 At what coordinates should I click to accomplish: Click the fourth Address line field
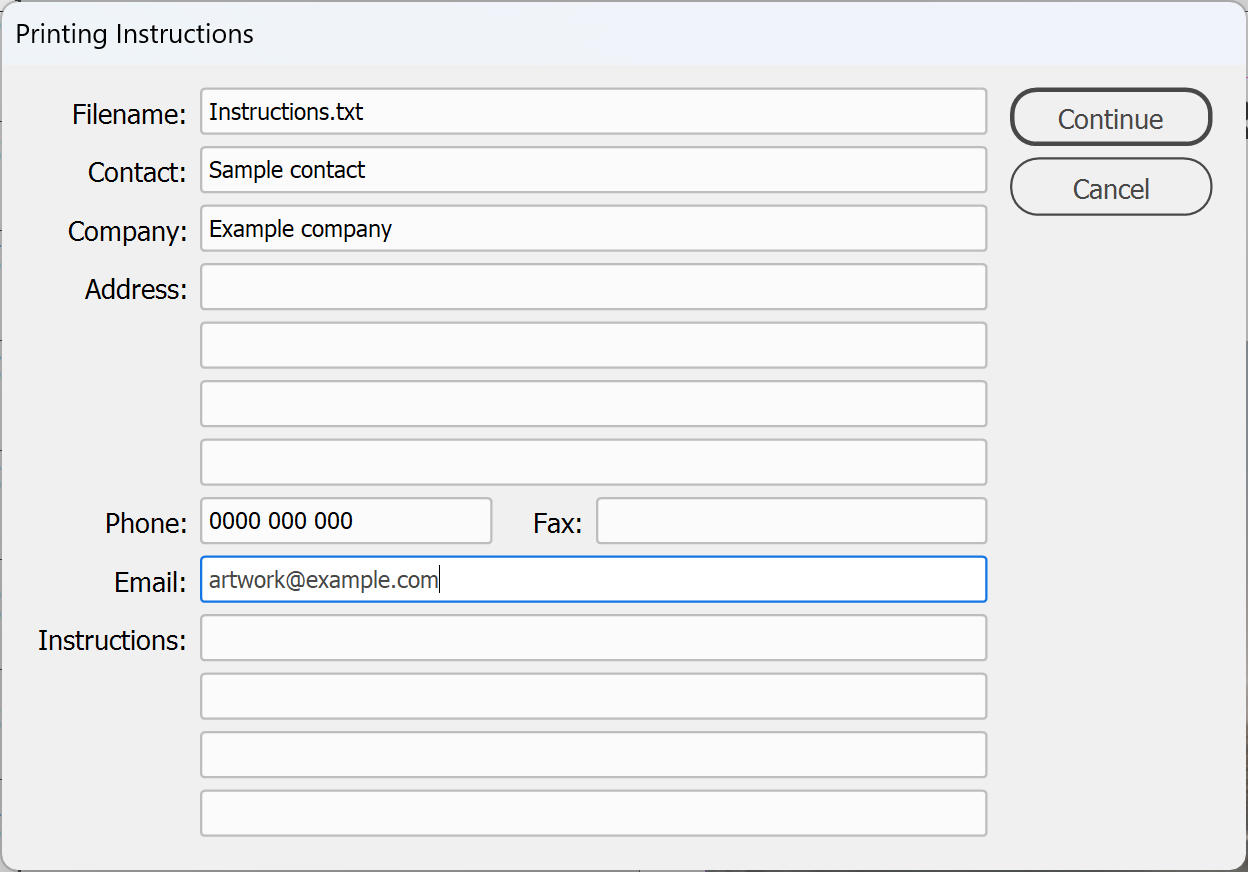coord(594,462)
